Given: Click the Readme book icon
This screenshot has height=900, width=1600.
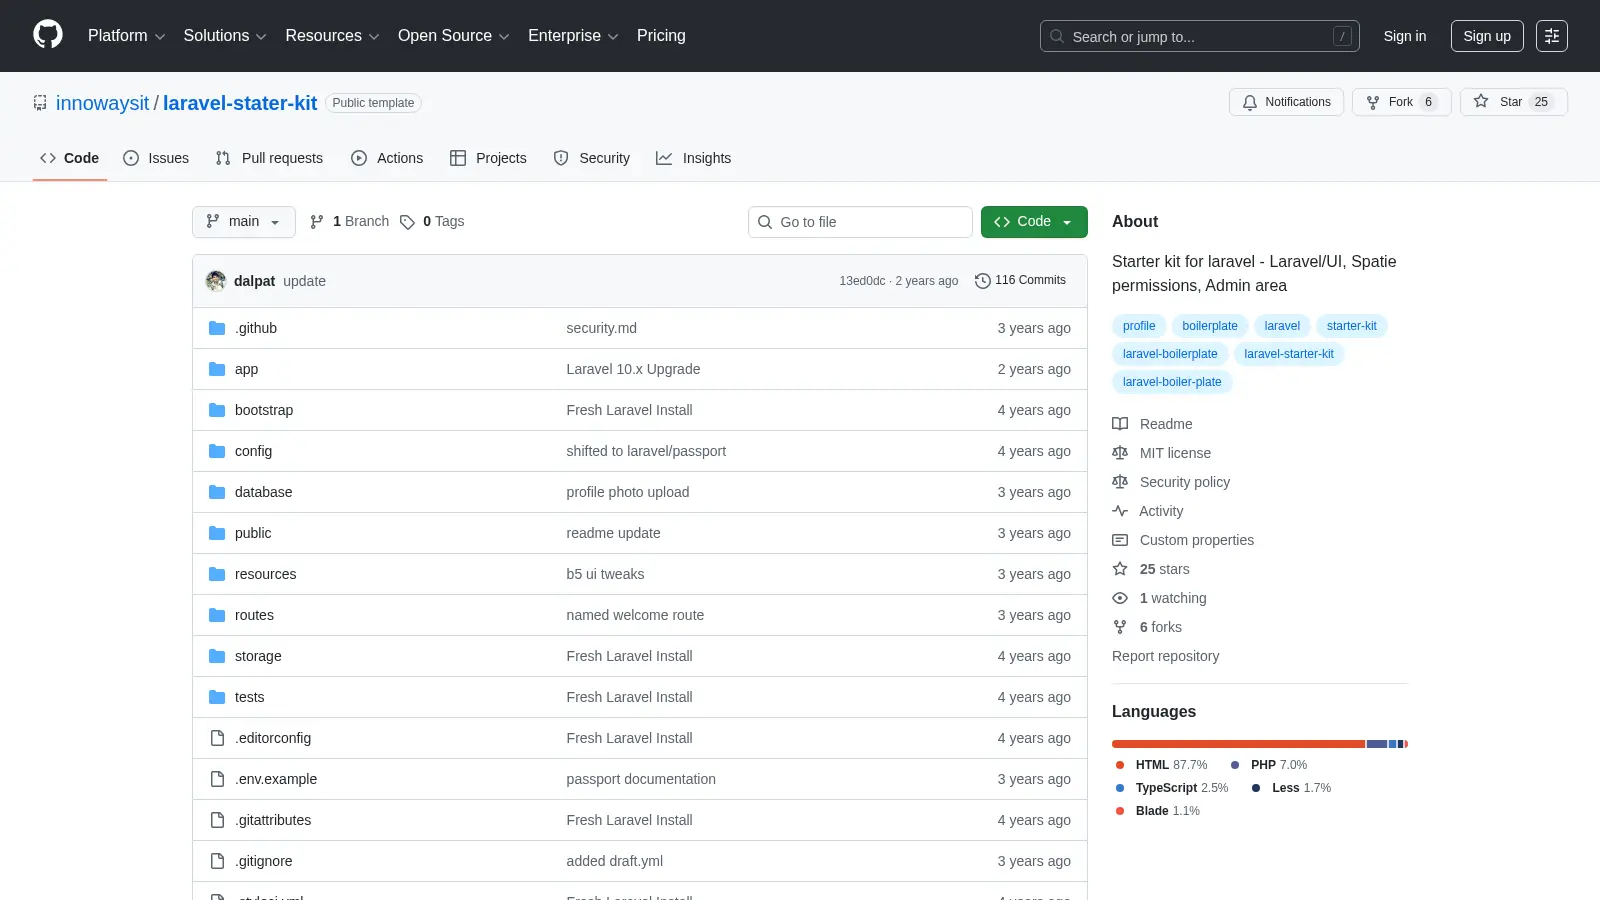Looking at the screenshot, I should point(1120,424).
